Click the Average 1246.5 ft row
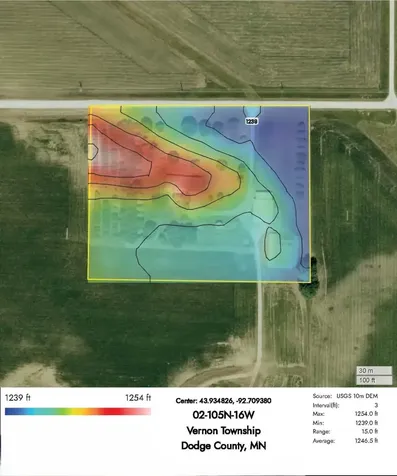 click(x=345, y=441)
